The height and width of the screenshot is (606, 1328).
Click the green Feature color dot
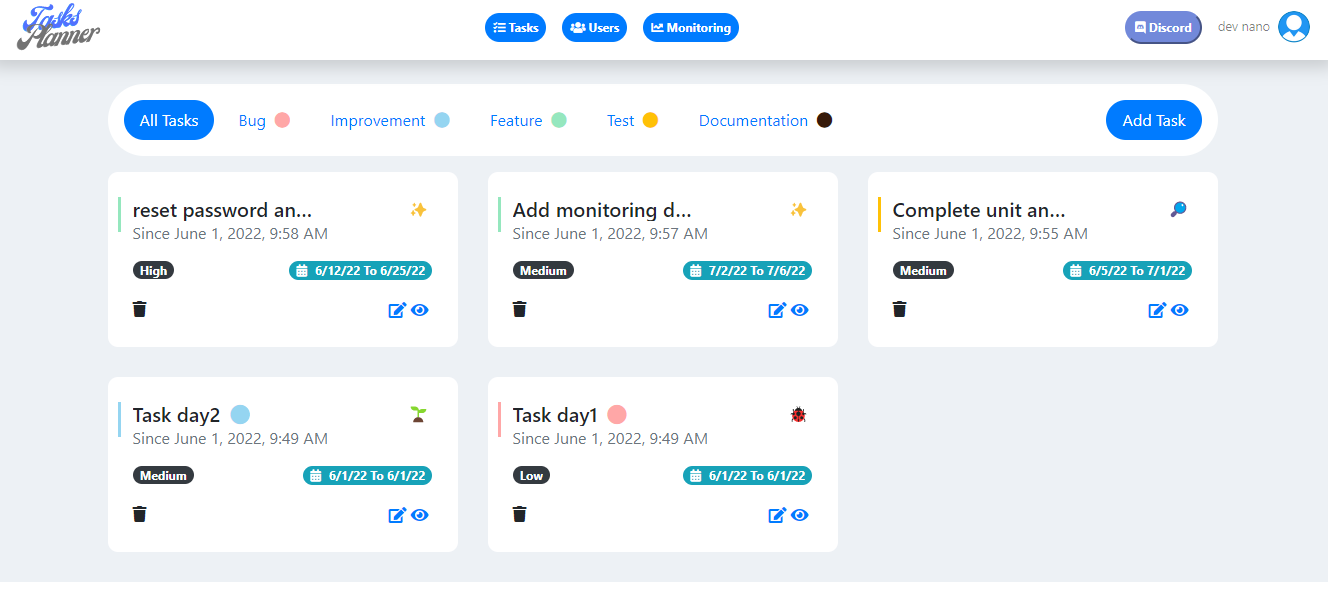pos(560,119)
